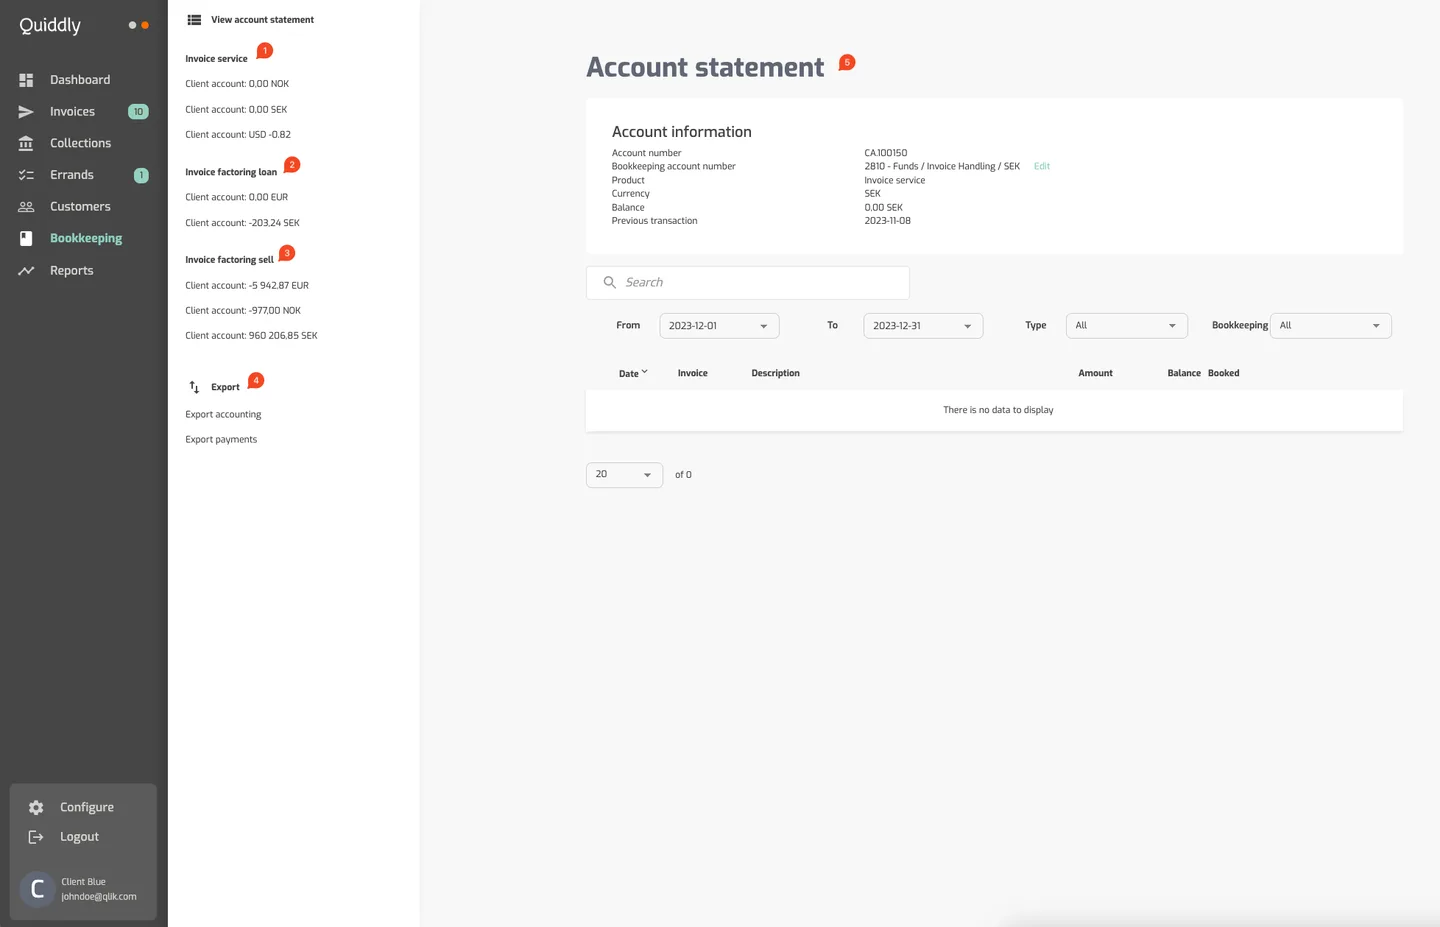Click the search magnifier icon
Screen dimensions: 1440x927
click(x=609, y=282)
